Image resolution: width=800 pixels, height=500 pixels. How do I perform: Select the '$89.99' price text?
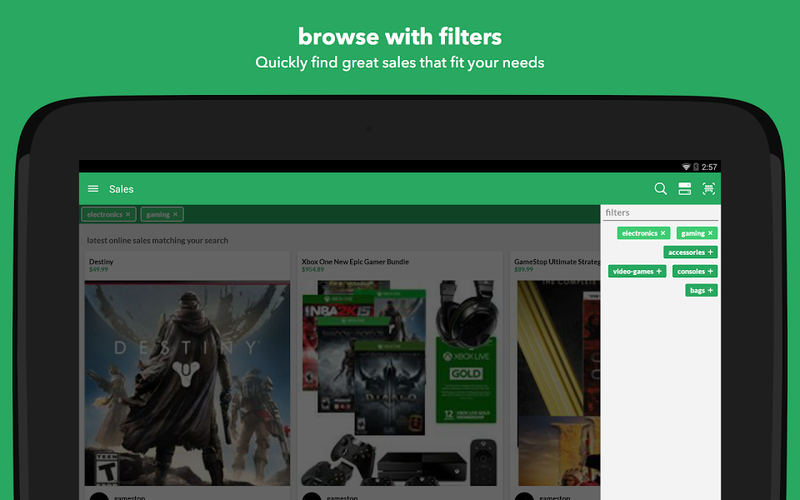(x=523, y=269)
